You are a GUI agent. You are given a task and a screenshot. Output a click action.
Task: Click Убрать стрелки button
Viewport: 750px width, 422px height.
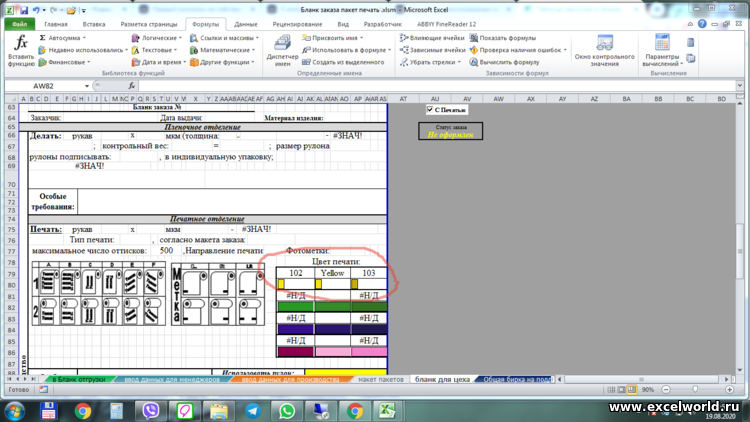pos(430,62)
